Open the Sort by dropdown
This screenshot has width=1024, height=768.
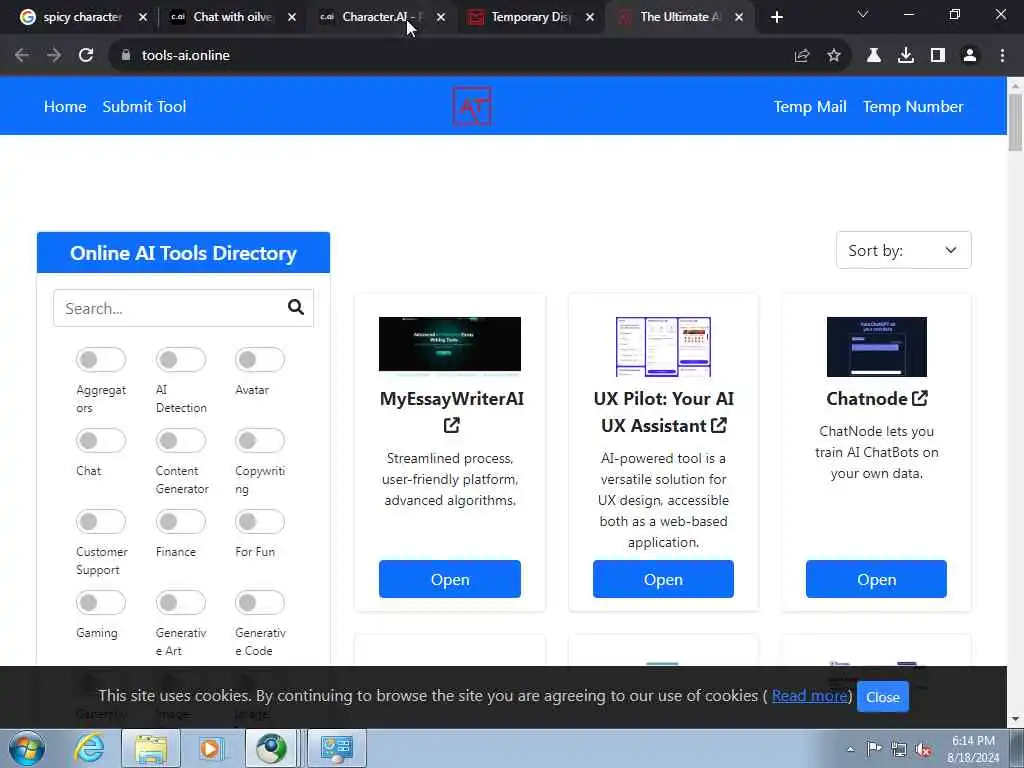point(903,250)
